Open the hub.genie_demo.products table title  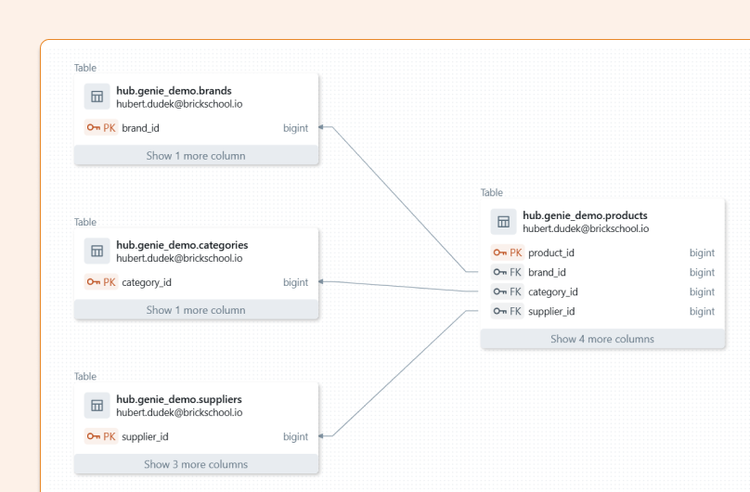click(x=585, y=215)
